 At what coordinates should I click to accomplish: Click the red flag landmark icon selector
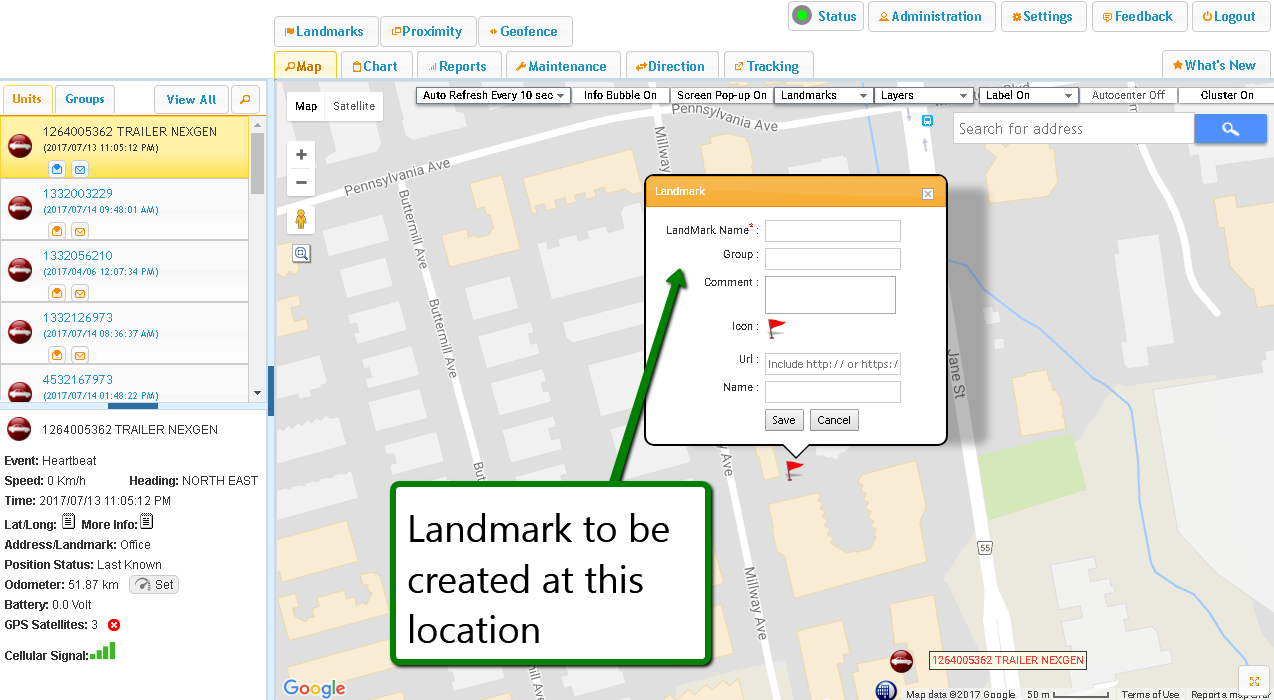[777, 328]
